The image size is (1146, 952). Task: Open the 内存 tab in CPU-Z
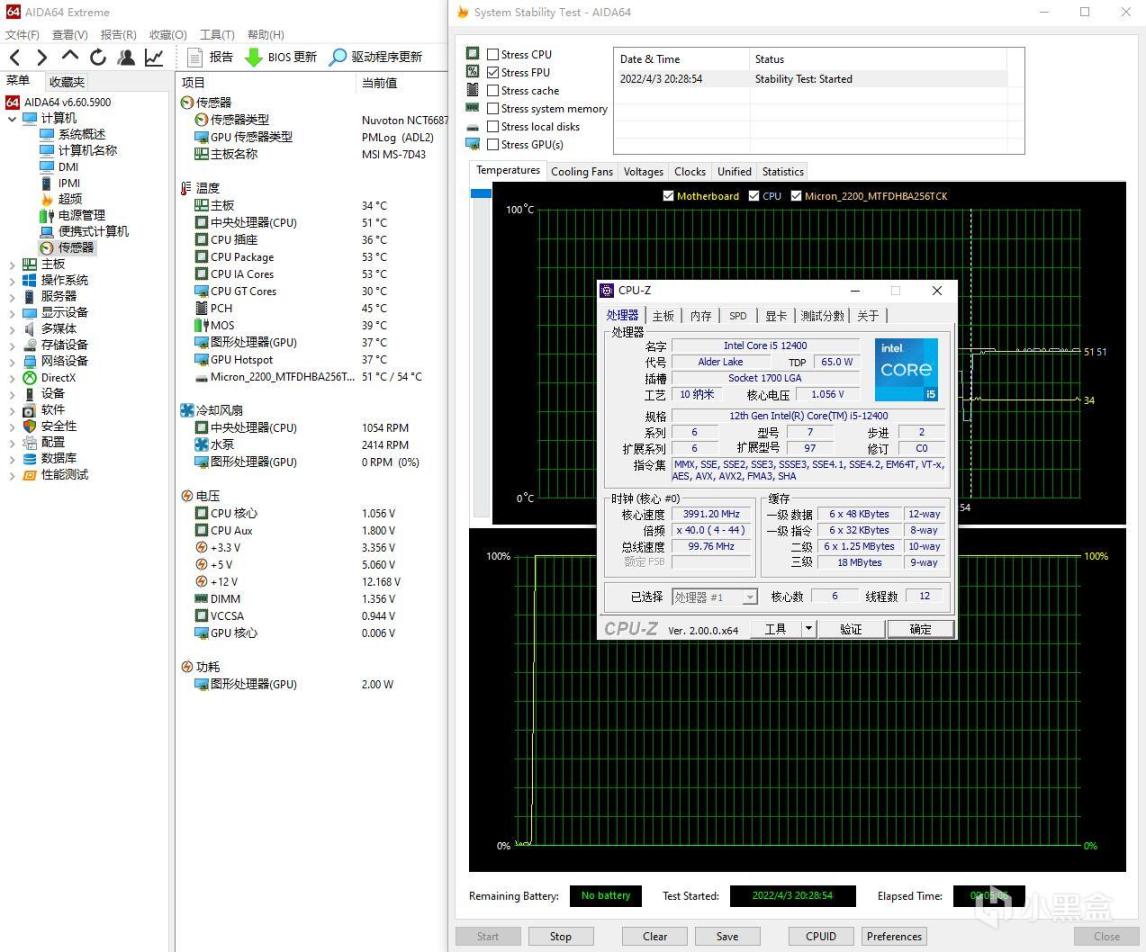[x=701, y=316]
